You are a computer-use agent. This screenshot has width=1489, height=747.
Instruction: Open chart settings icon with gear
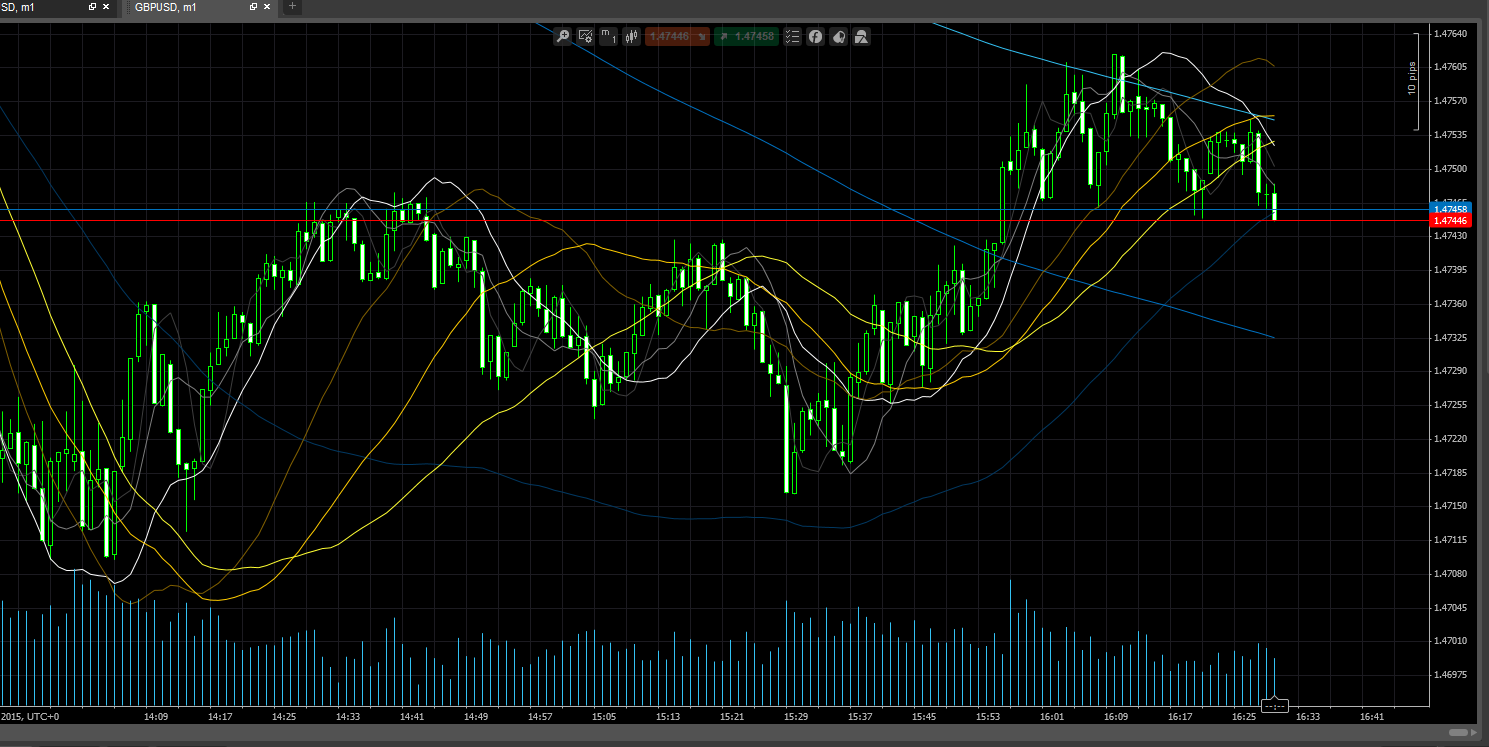pyautogui.click(x=586, y=37)
